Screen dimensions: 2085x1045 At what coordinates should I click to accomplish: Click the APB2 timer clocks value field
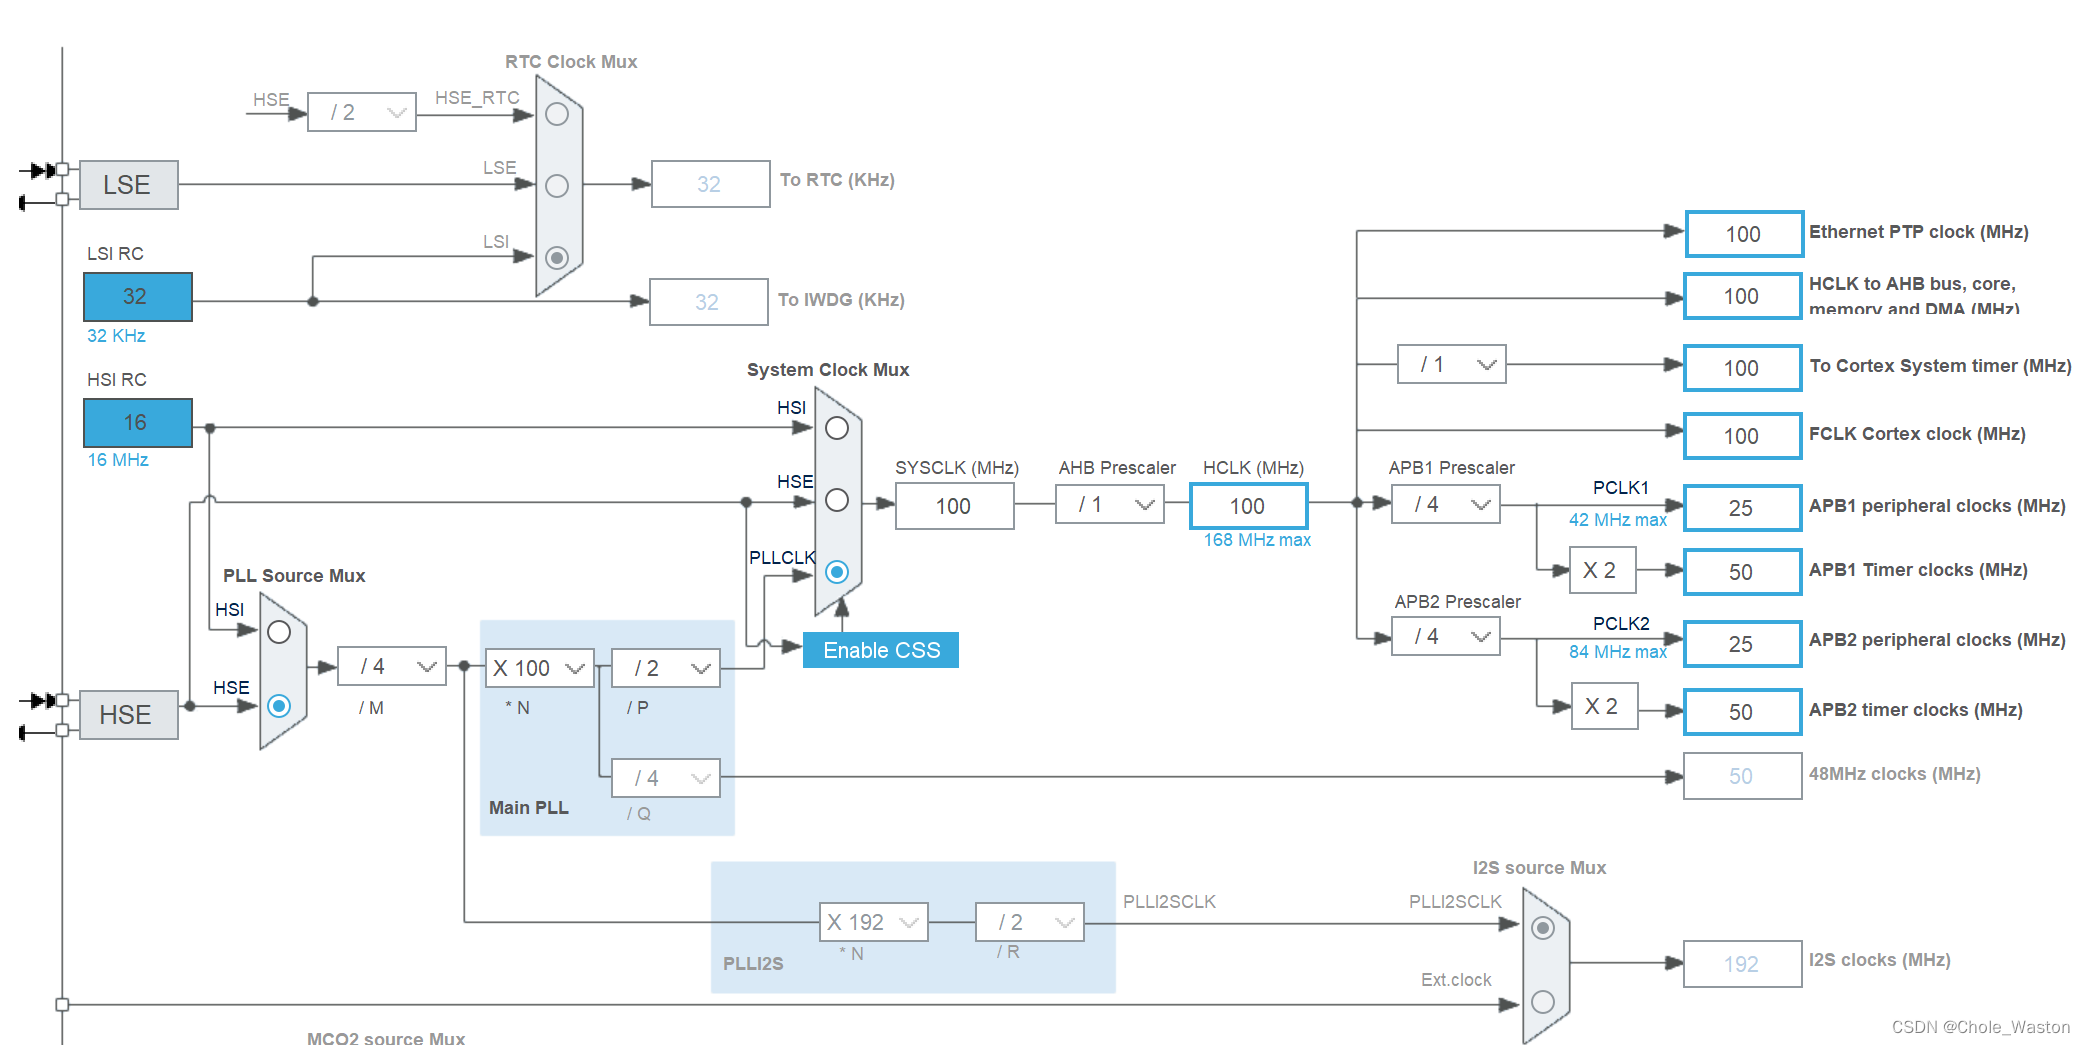[x=1743, y=712]
